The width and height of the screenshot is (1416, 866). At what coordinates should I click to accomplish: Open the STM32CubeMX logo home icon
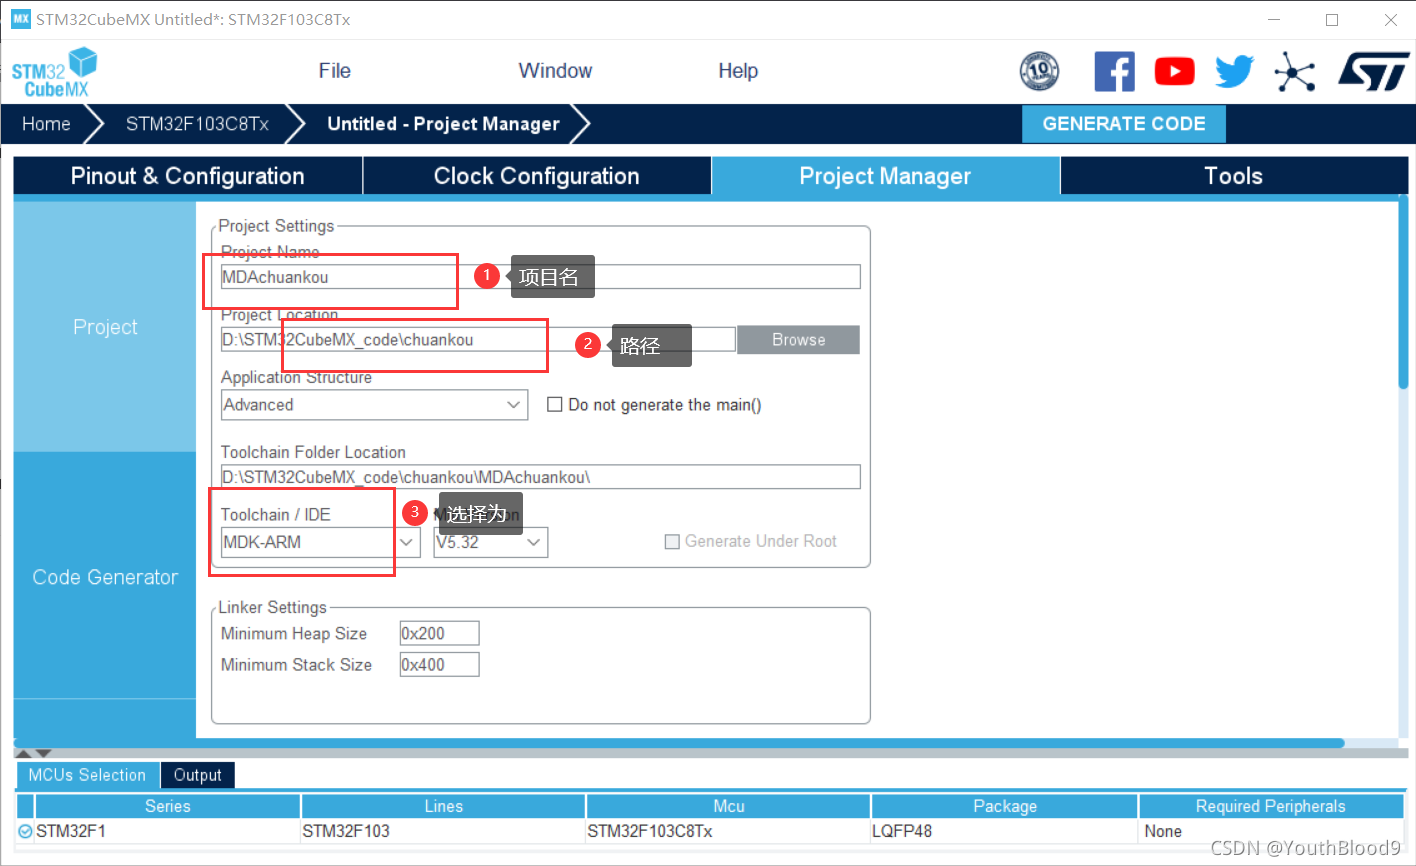tap(54, 72)
